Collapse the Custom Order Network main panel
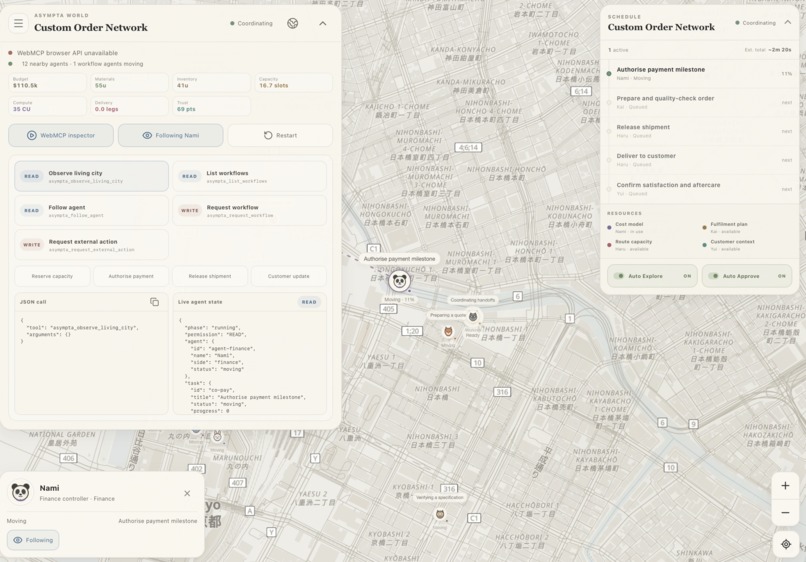 pyautogui.click(x=323, y=23)
